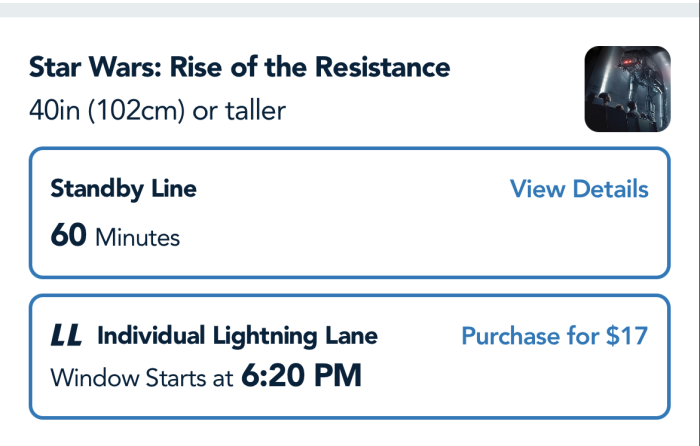This screenshot has height=446, width=700.
Task: Tap the Purchase for $17 link
Action: pos(554,337)
